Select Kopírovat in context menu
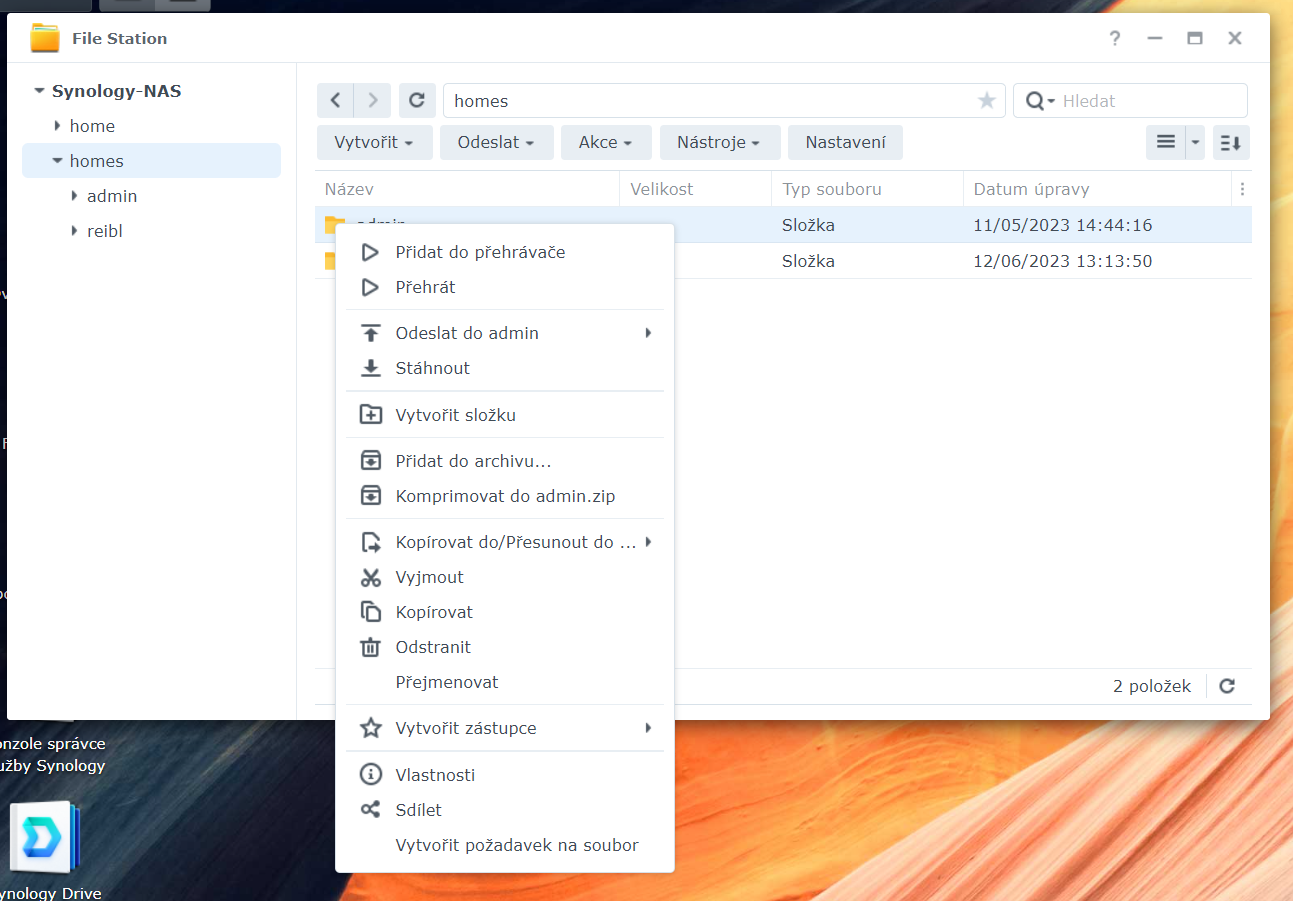Viewport: 1293px width, 901px height. pyautogui.click(x=505, y=612)
